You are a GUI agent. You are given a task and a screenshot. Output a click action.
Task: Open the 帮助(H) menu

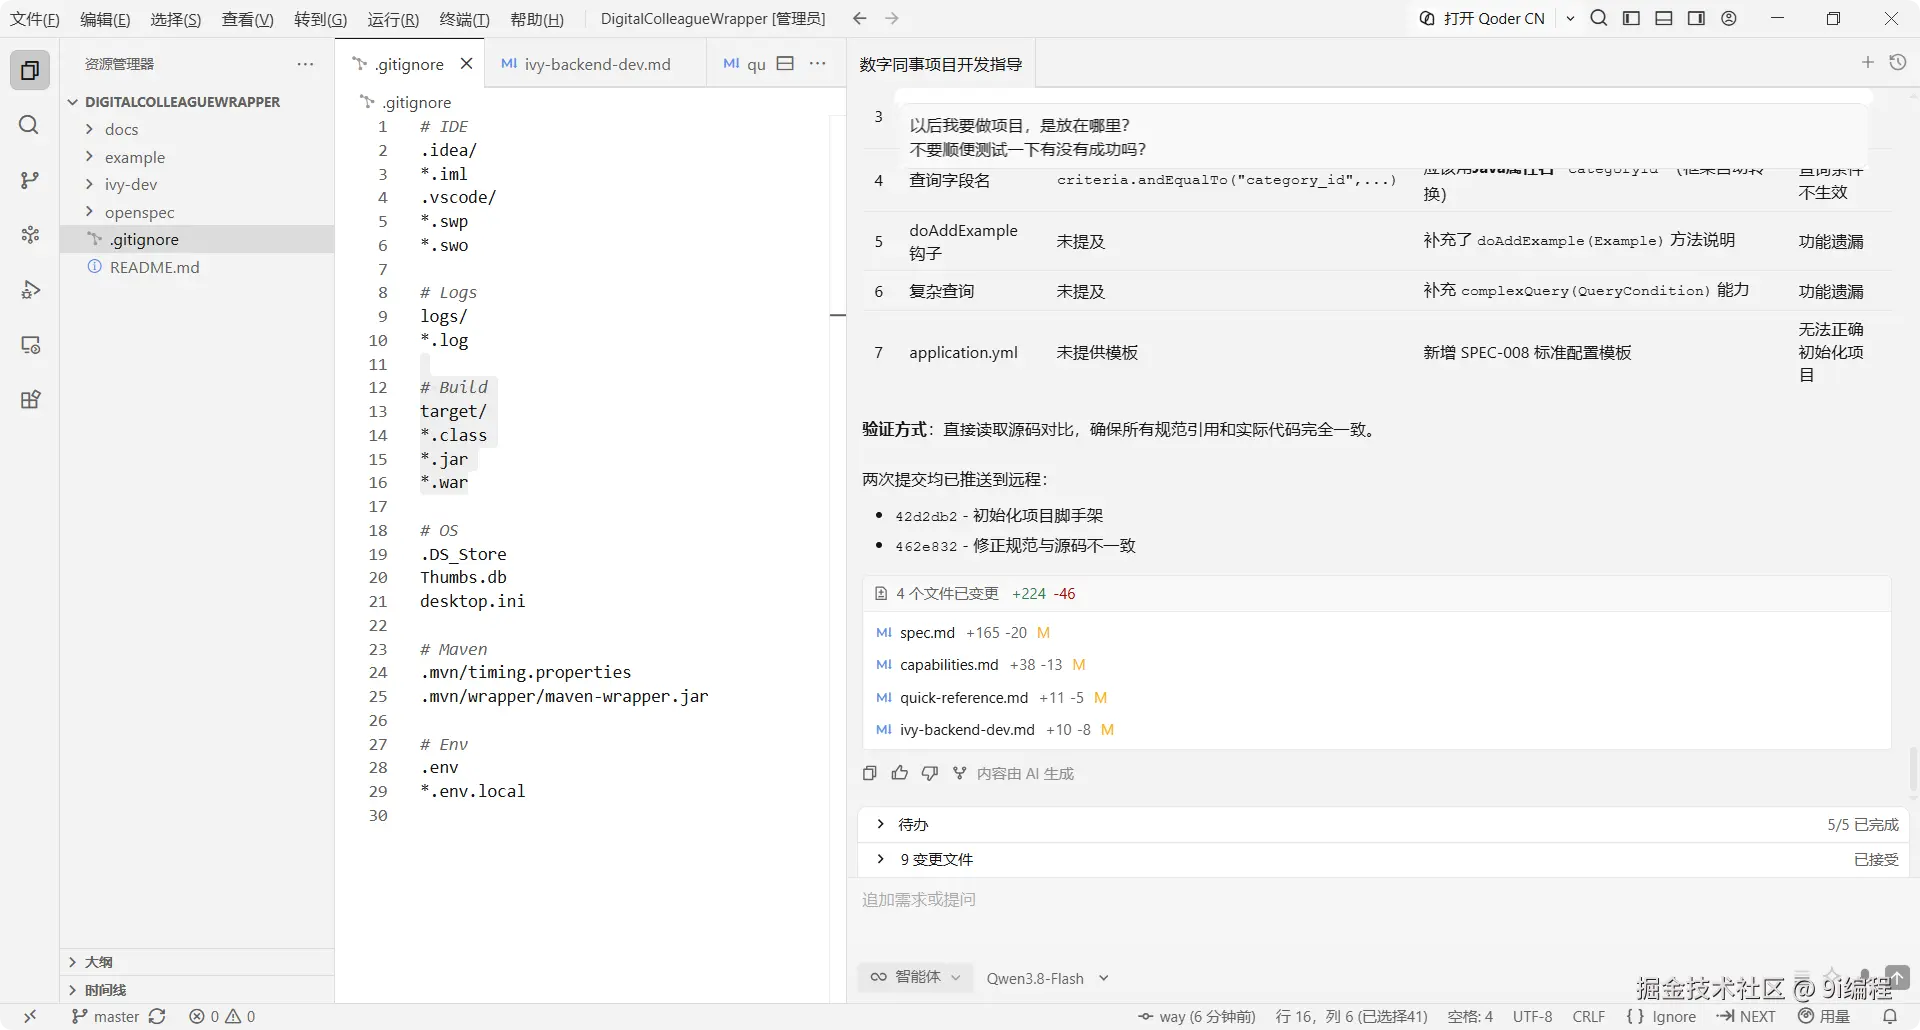(x=537, y=19)
